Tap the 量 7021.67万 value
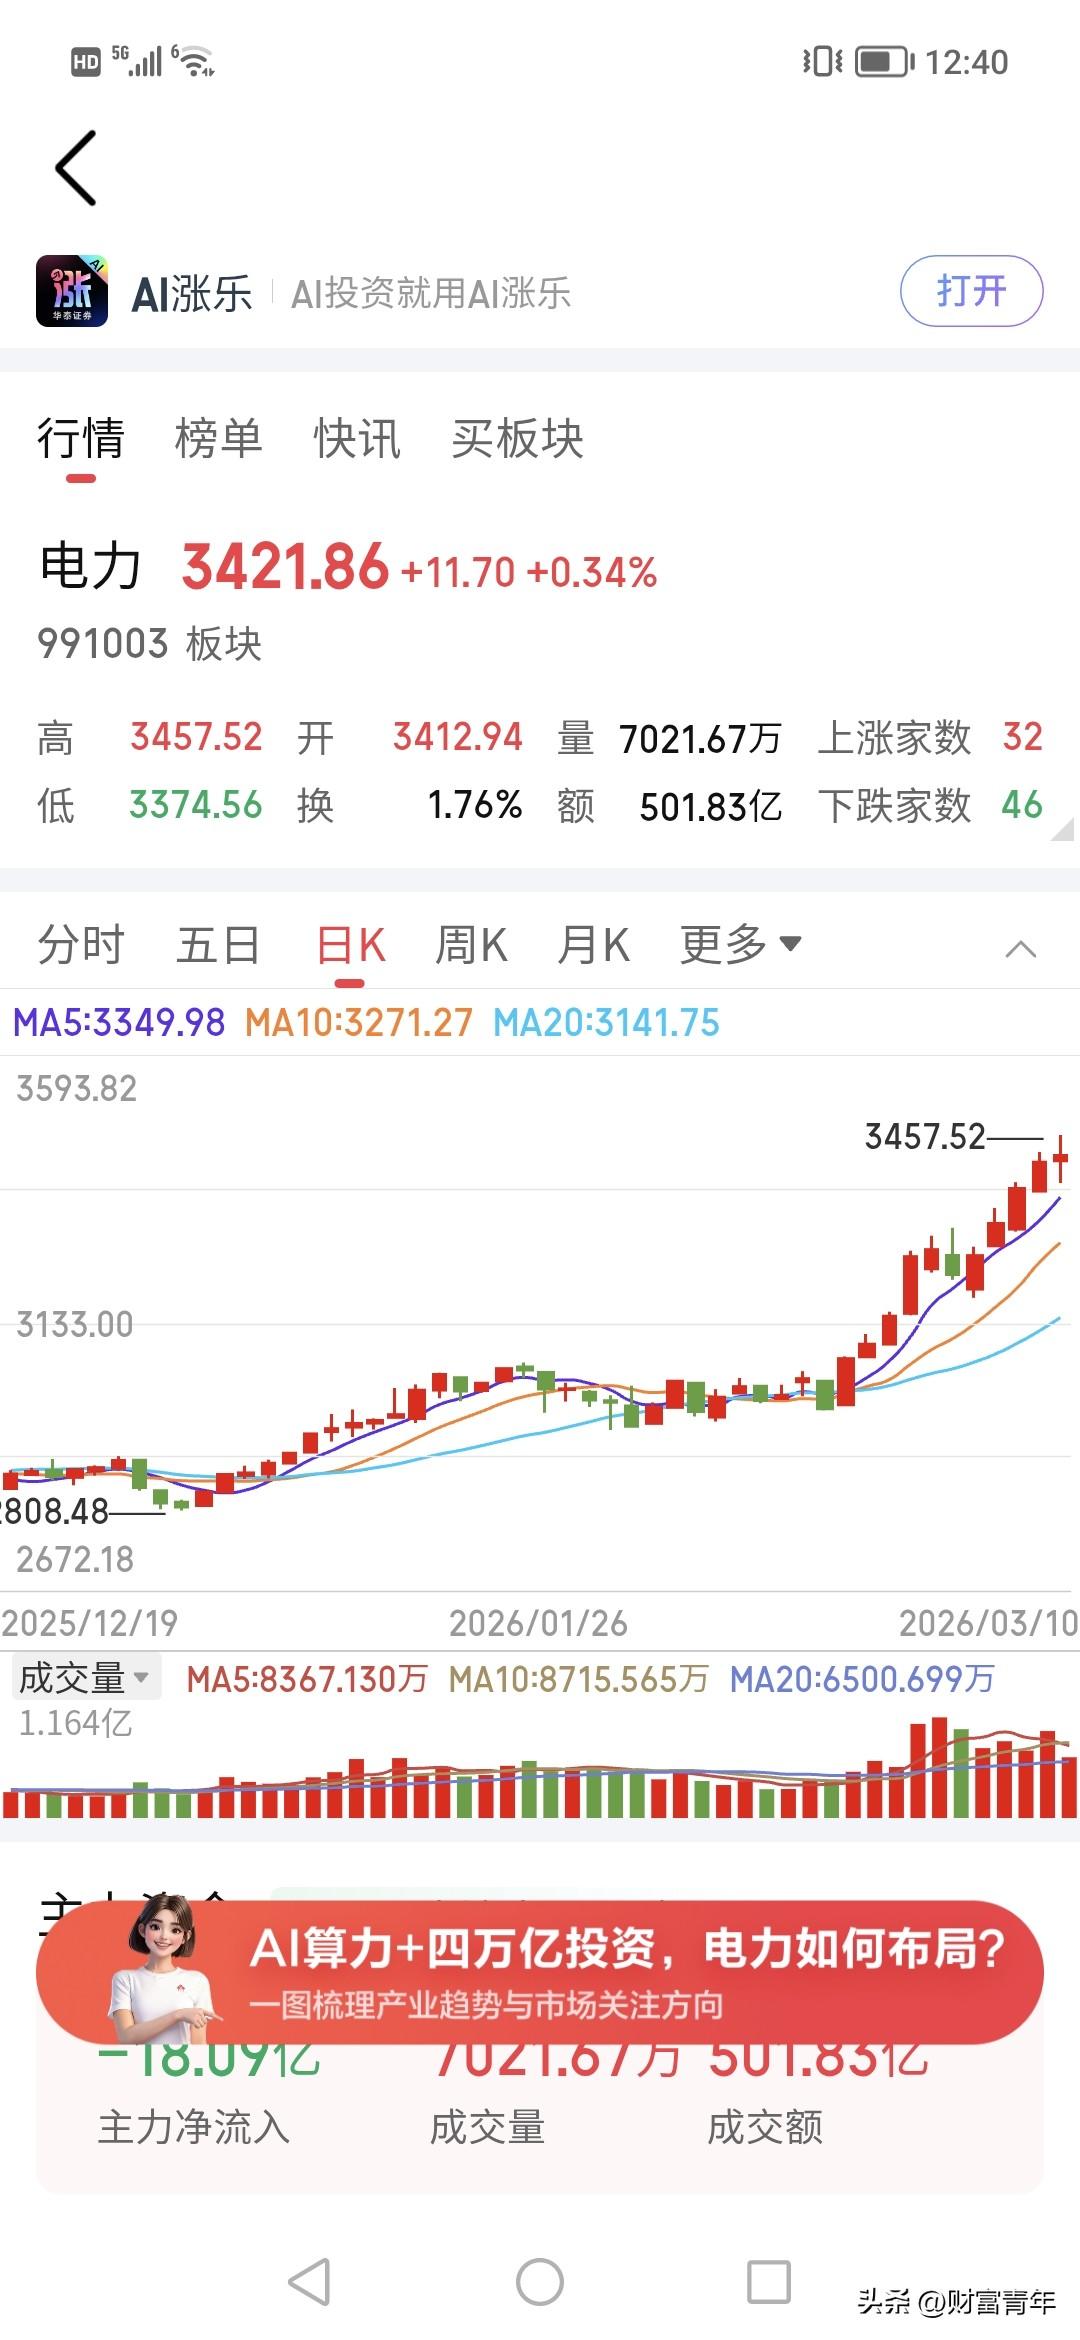This screenshot has height=2340, width=1080. 700,739
